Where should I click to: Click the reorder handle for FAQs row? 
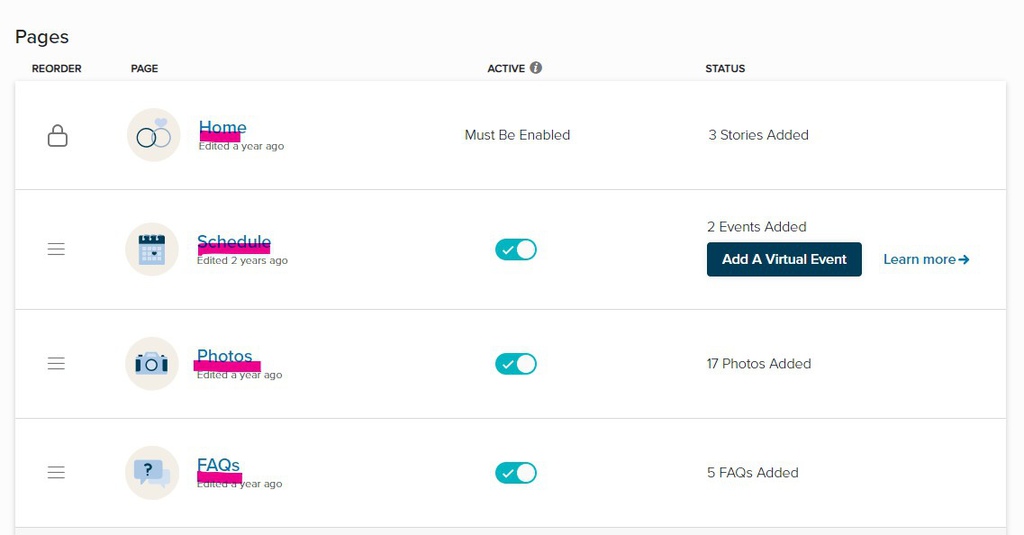pyautogui.click(x=56, y=472)
